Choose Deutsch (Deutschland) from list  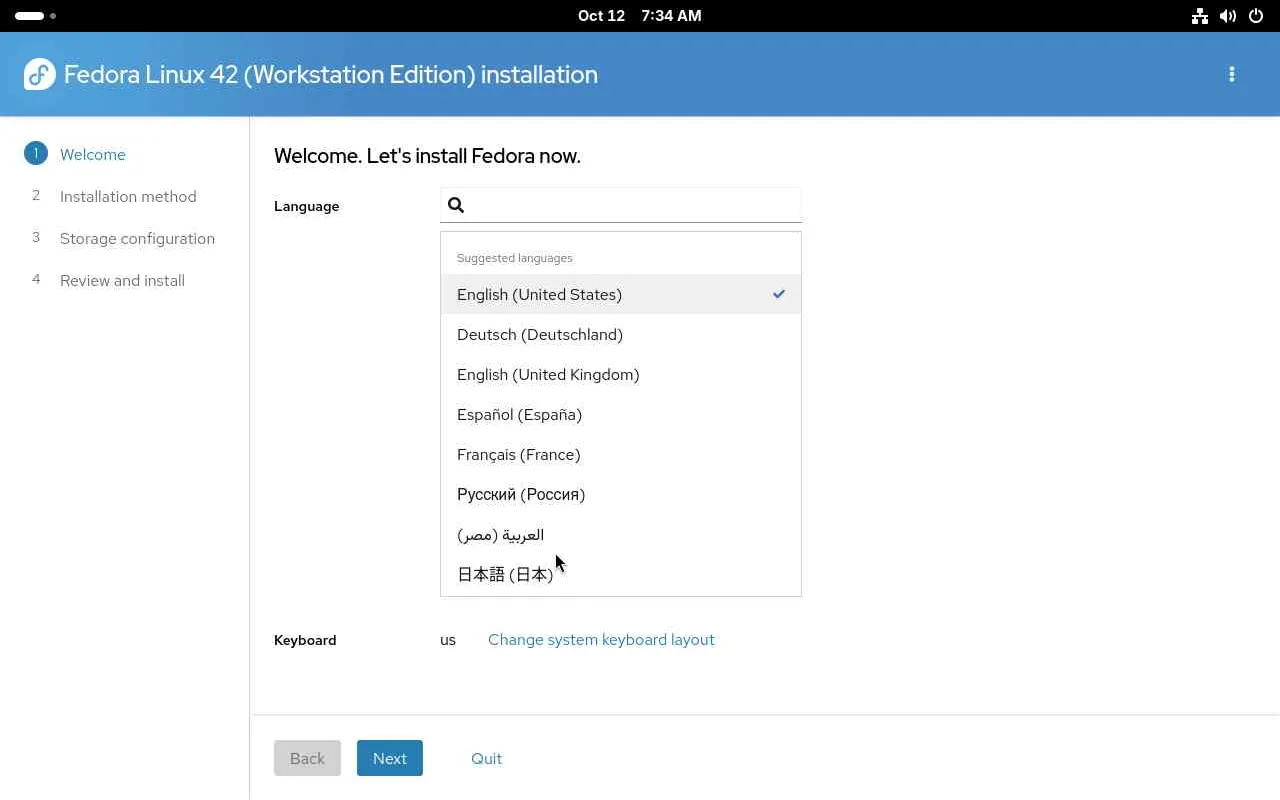coord(540,334)
